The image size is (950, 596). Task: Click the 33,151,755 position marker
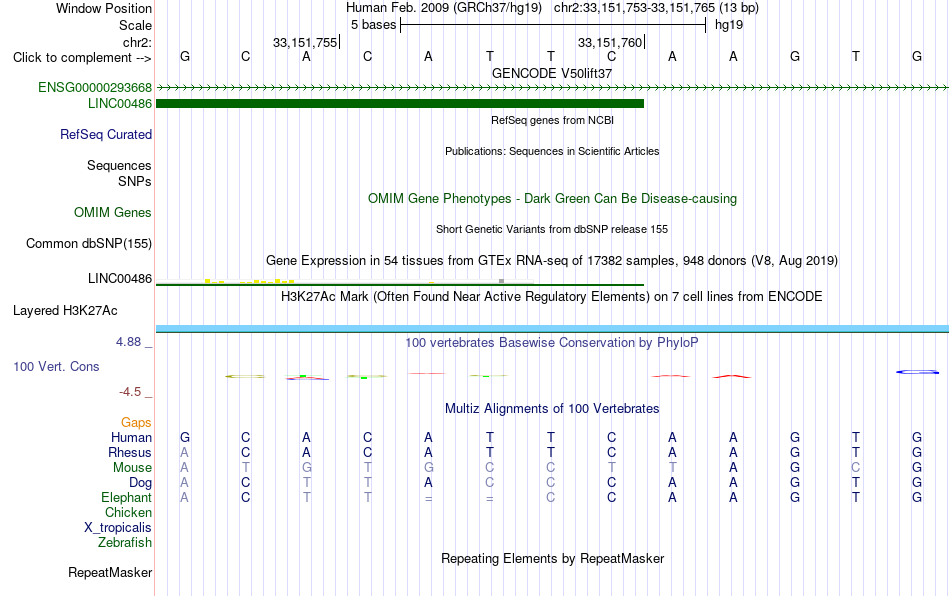(305, 42)
